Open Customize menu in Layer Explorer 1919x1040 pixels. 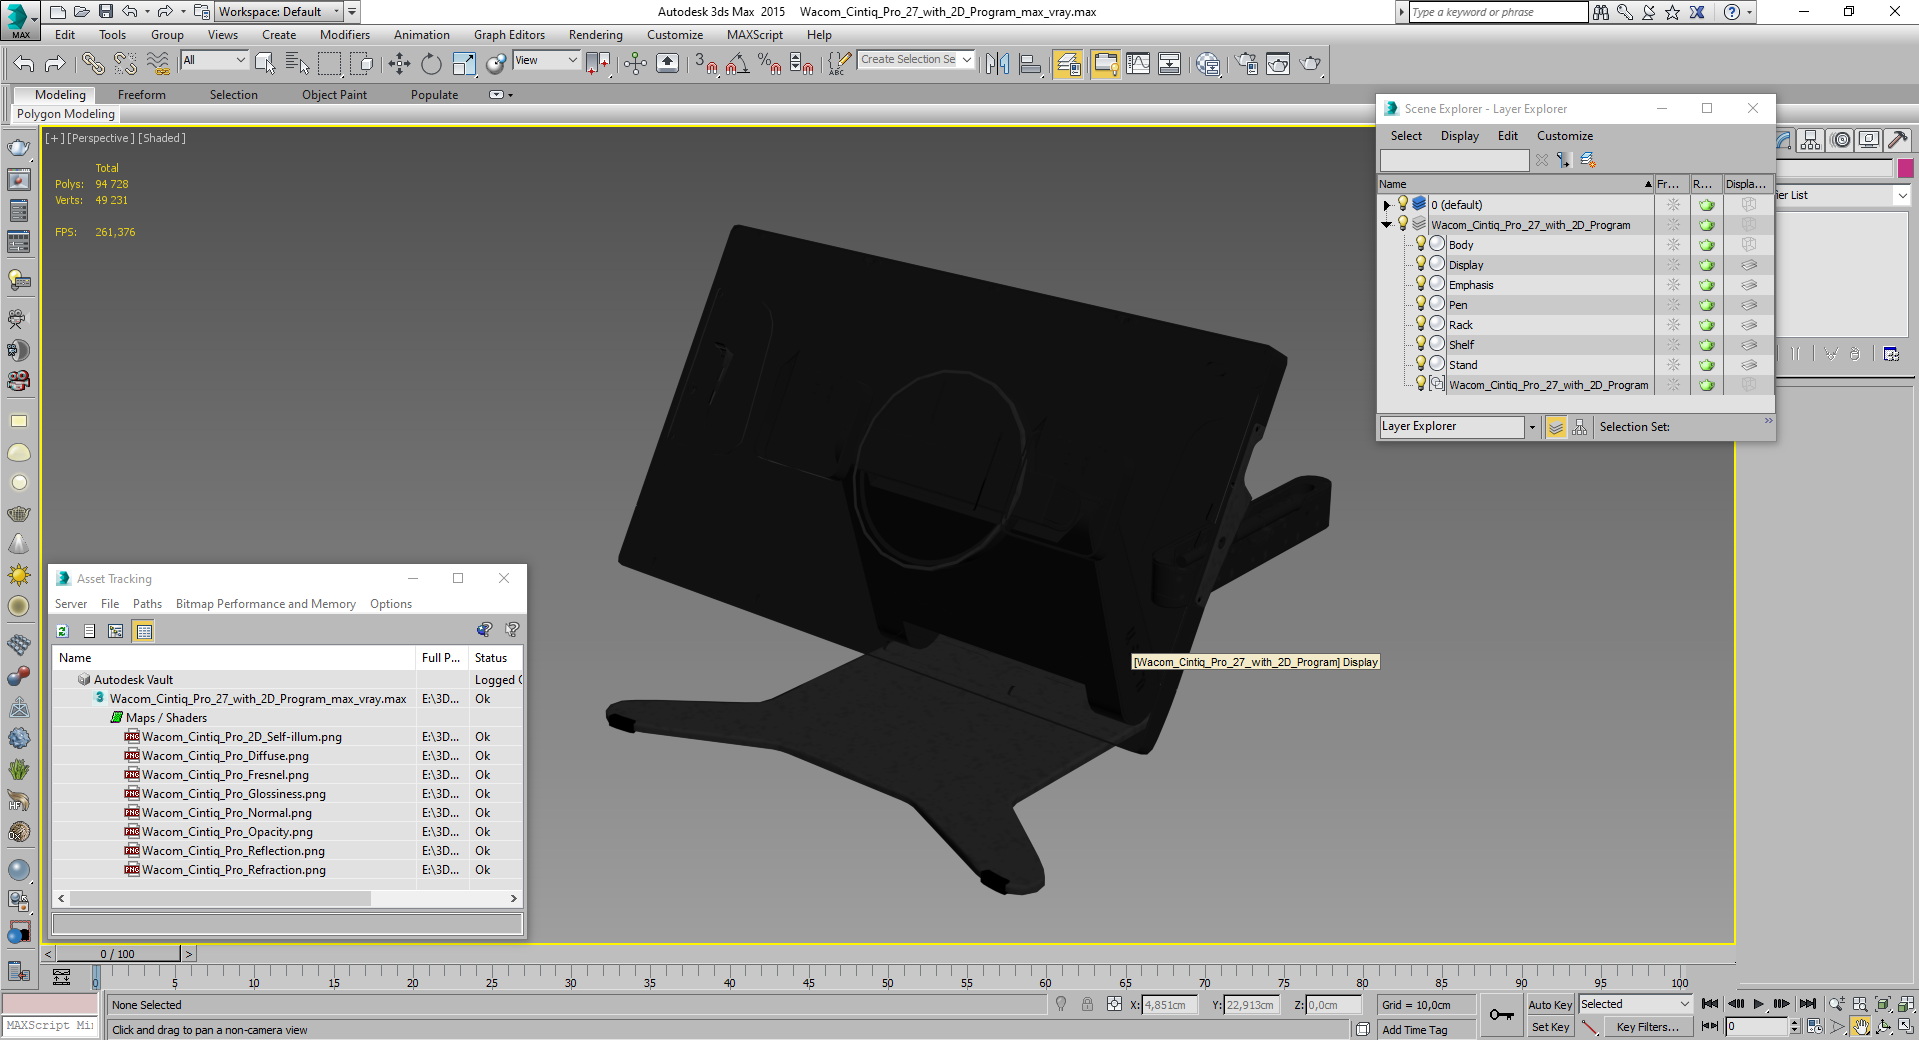coord(1564,136)
